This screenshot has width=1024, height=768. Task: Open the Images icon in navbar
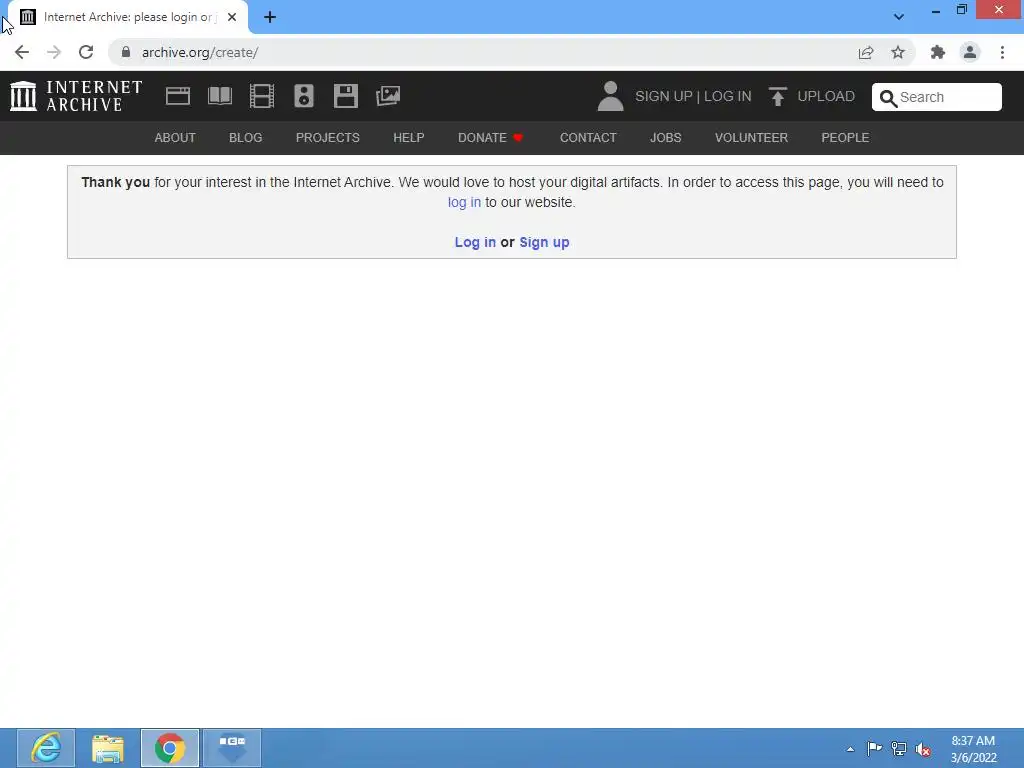click(x=388, y=96)
